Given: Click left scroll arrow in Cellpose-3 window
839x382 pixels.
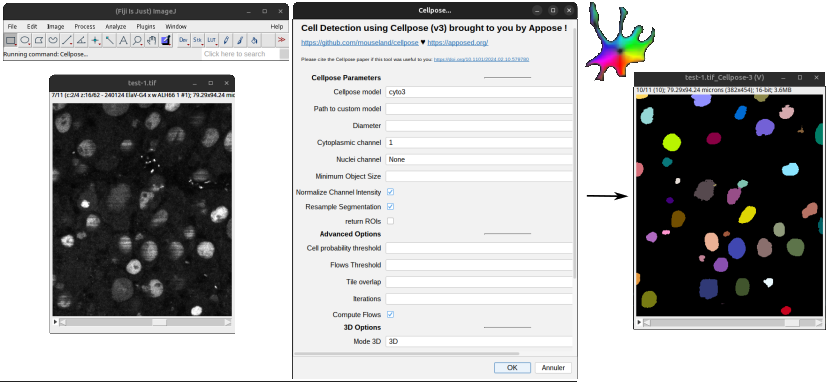Looking at the screenshot, I should click(646, 323).
